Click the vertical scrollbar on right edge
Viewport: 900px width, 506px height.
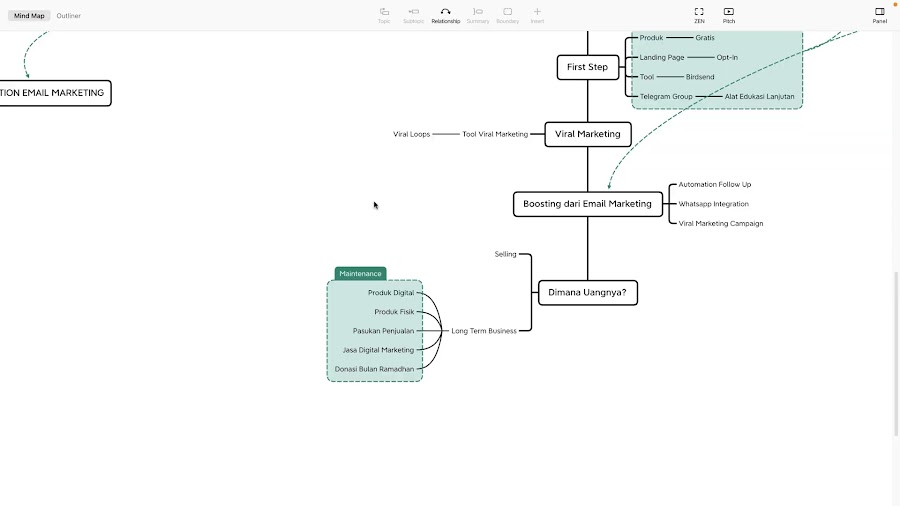coord(897,353)
